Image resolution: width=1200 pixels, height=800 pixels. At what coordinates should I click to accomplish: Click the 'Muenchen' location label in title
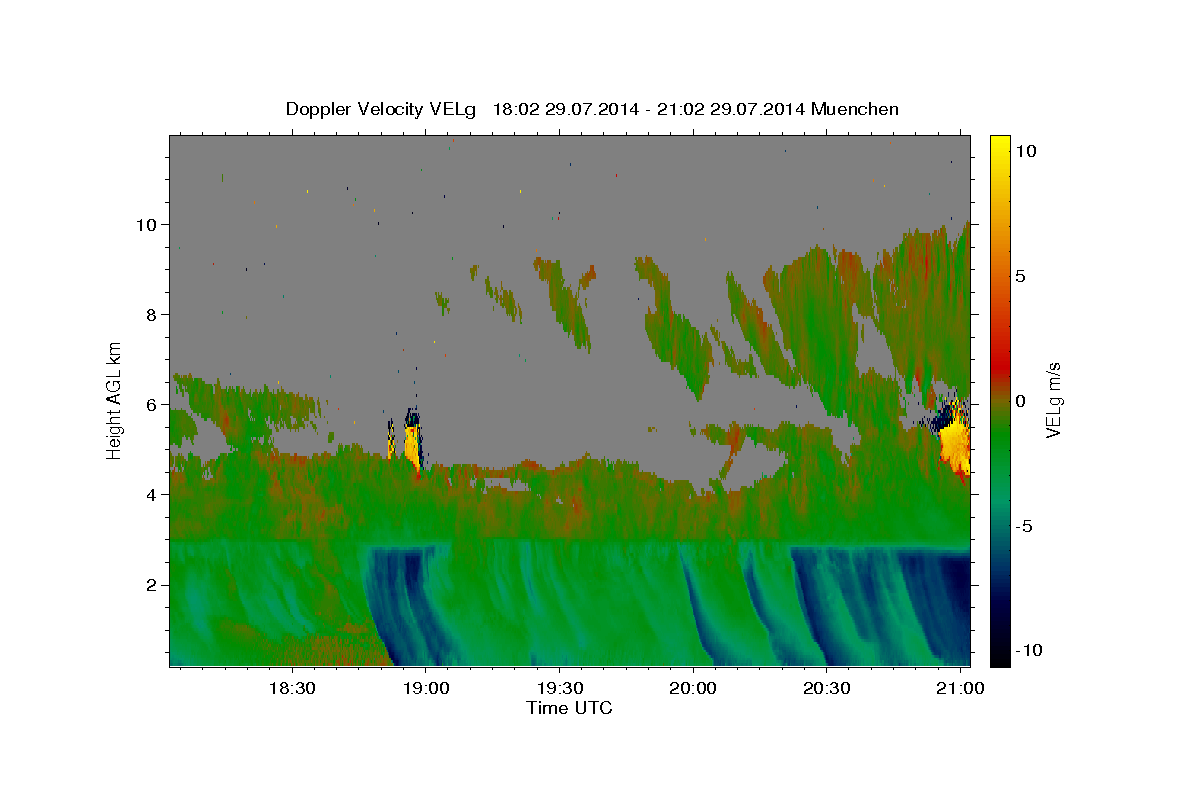click(x=855, y=109)
